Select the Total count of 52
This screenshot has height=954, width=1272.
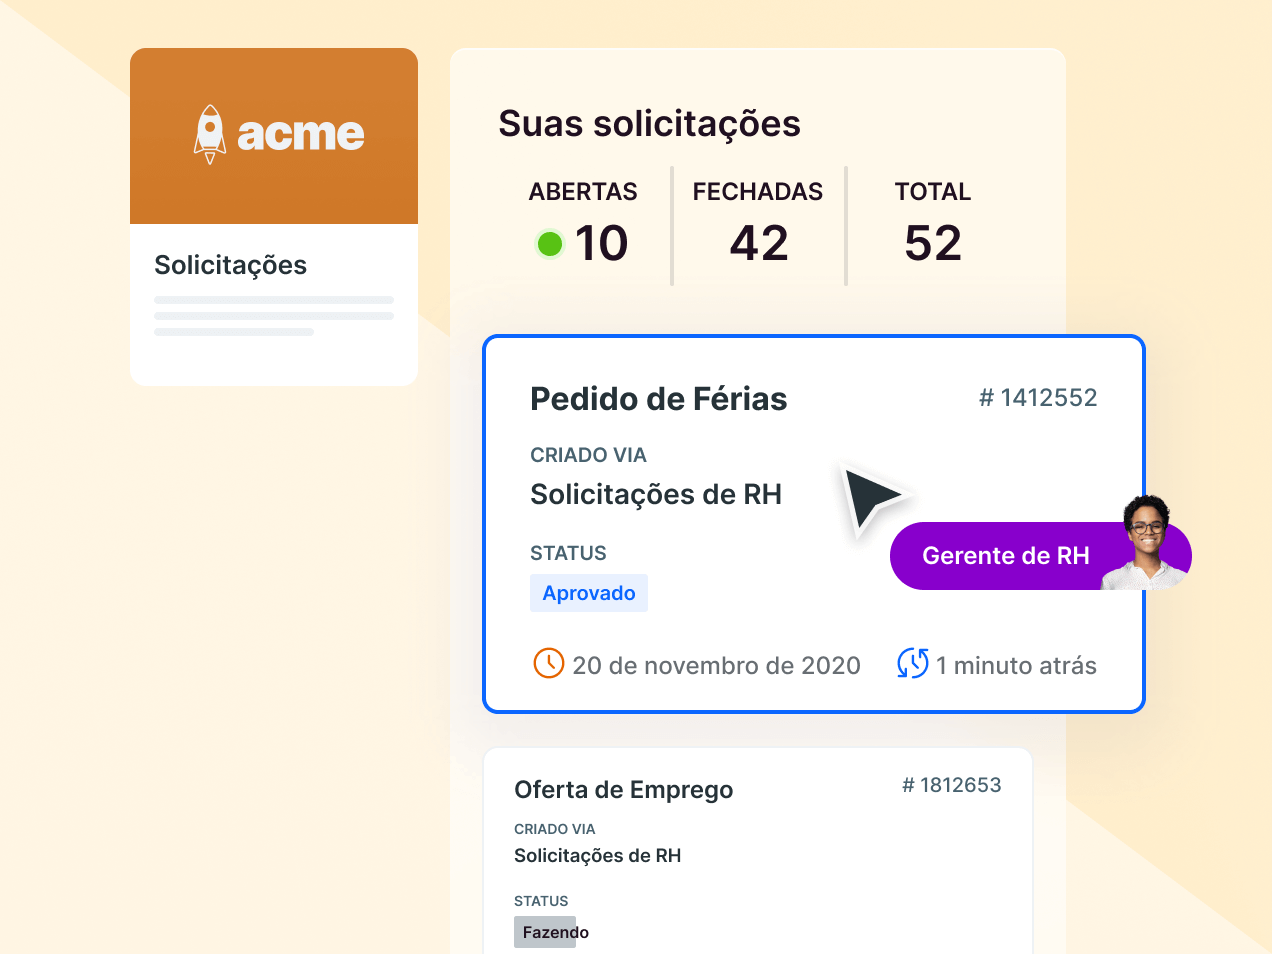[932, 243]
